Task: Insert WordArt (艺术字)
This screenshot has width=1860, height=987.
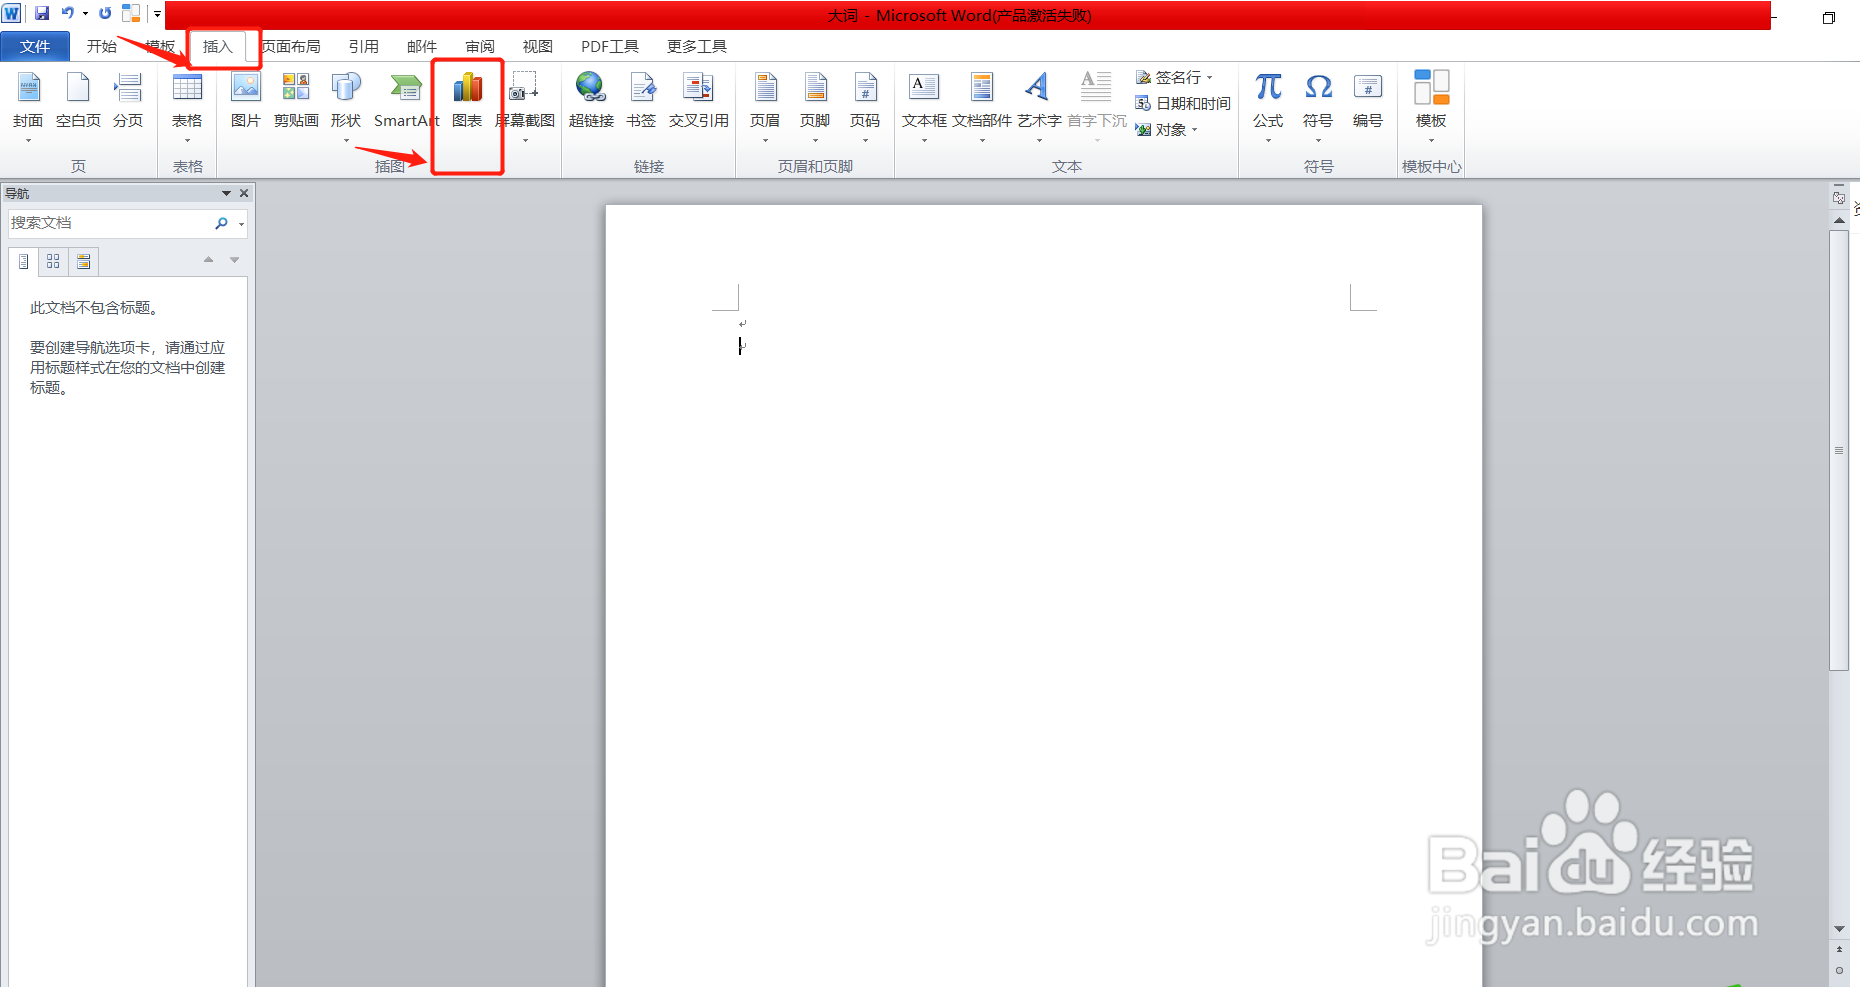Action: coord(1039,105)
